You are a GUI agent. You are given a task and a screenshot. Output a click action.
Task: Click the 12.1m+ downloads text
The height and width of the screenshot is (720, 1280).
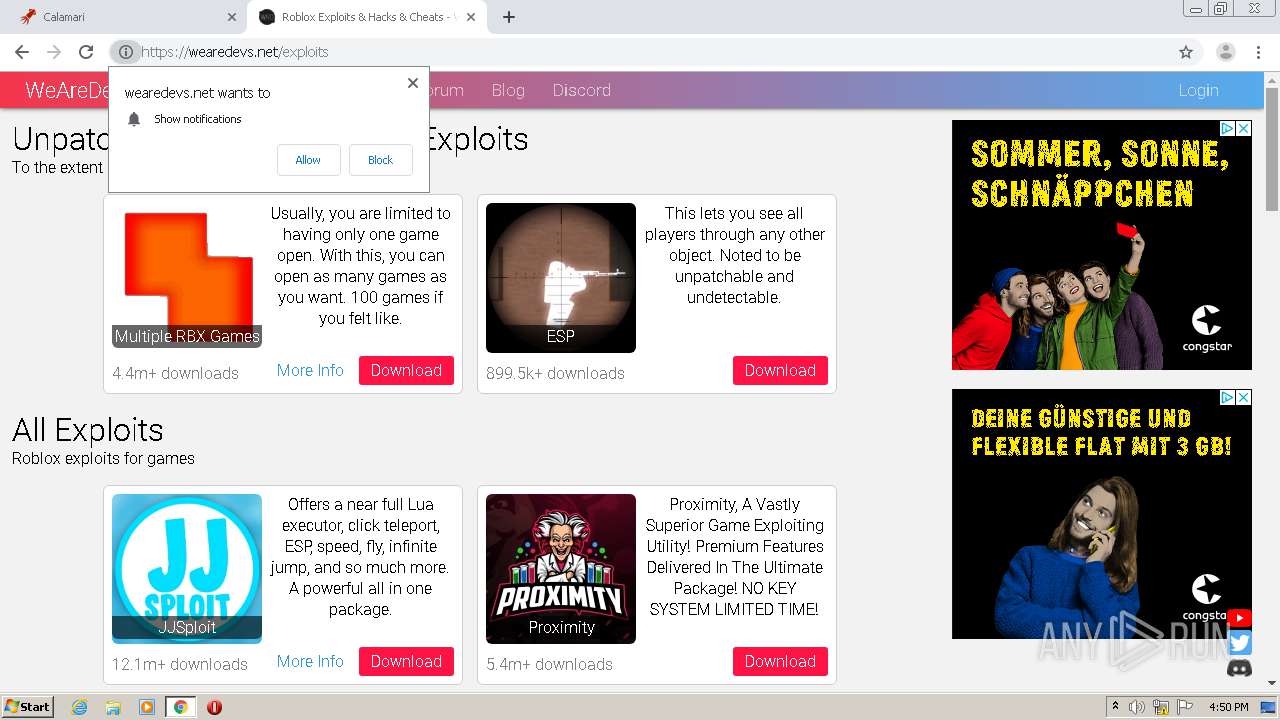[180, 664]
